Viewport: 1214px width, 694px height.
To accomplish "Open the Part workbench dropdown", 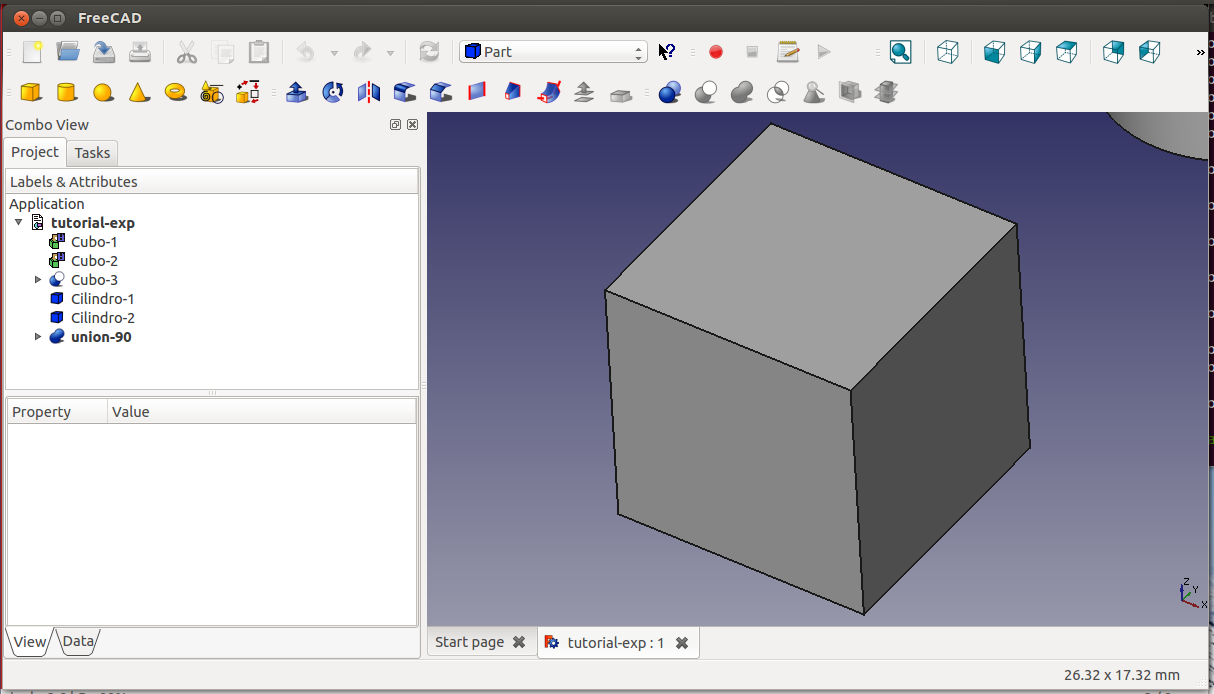I will pos(553,52).
